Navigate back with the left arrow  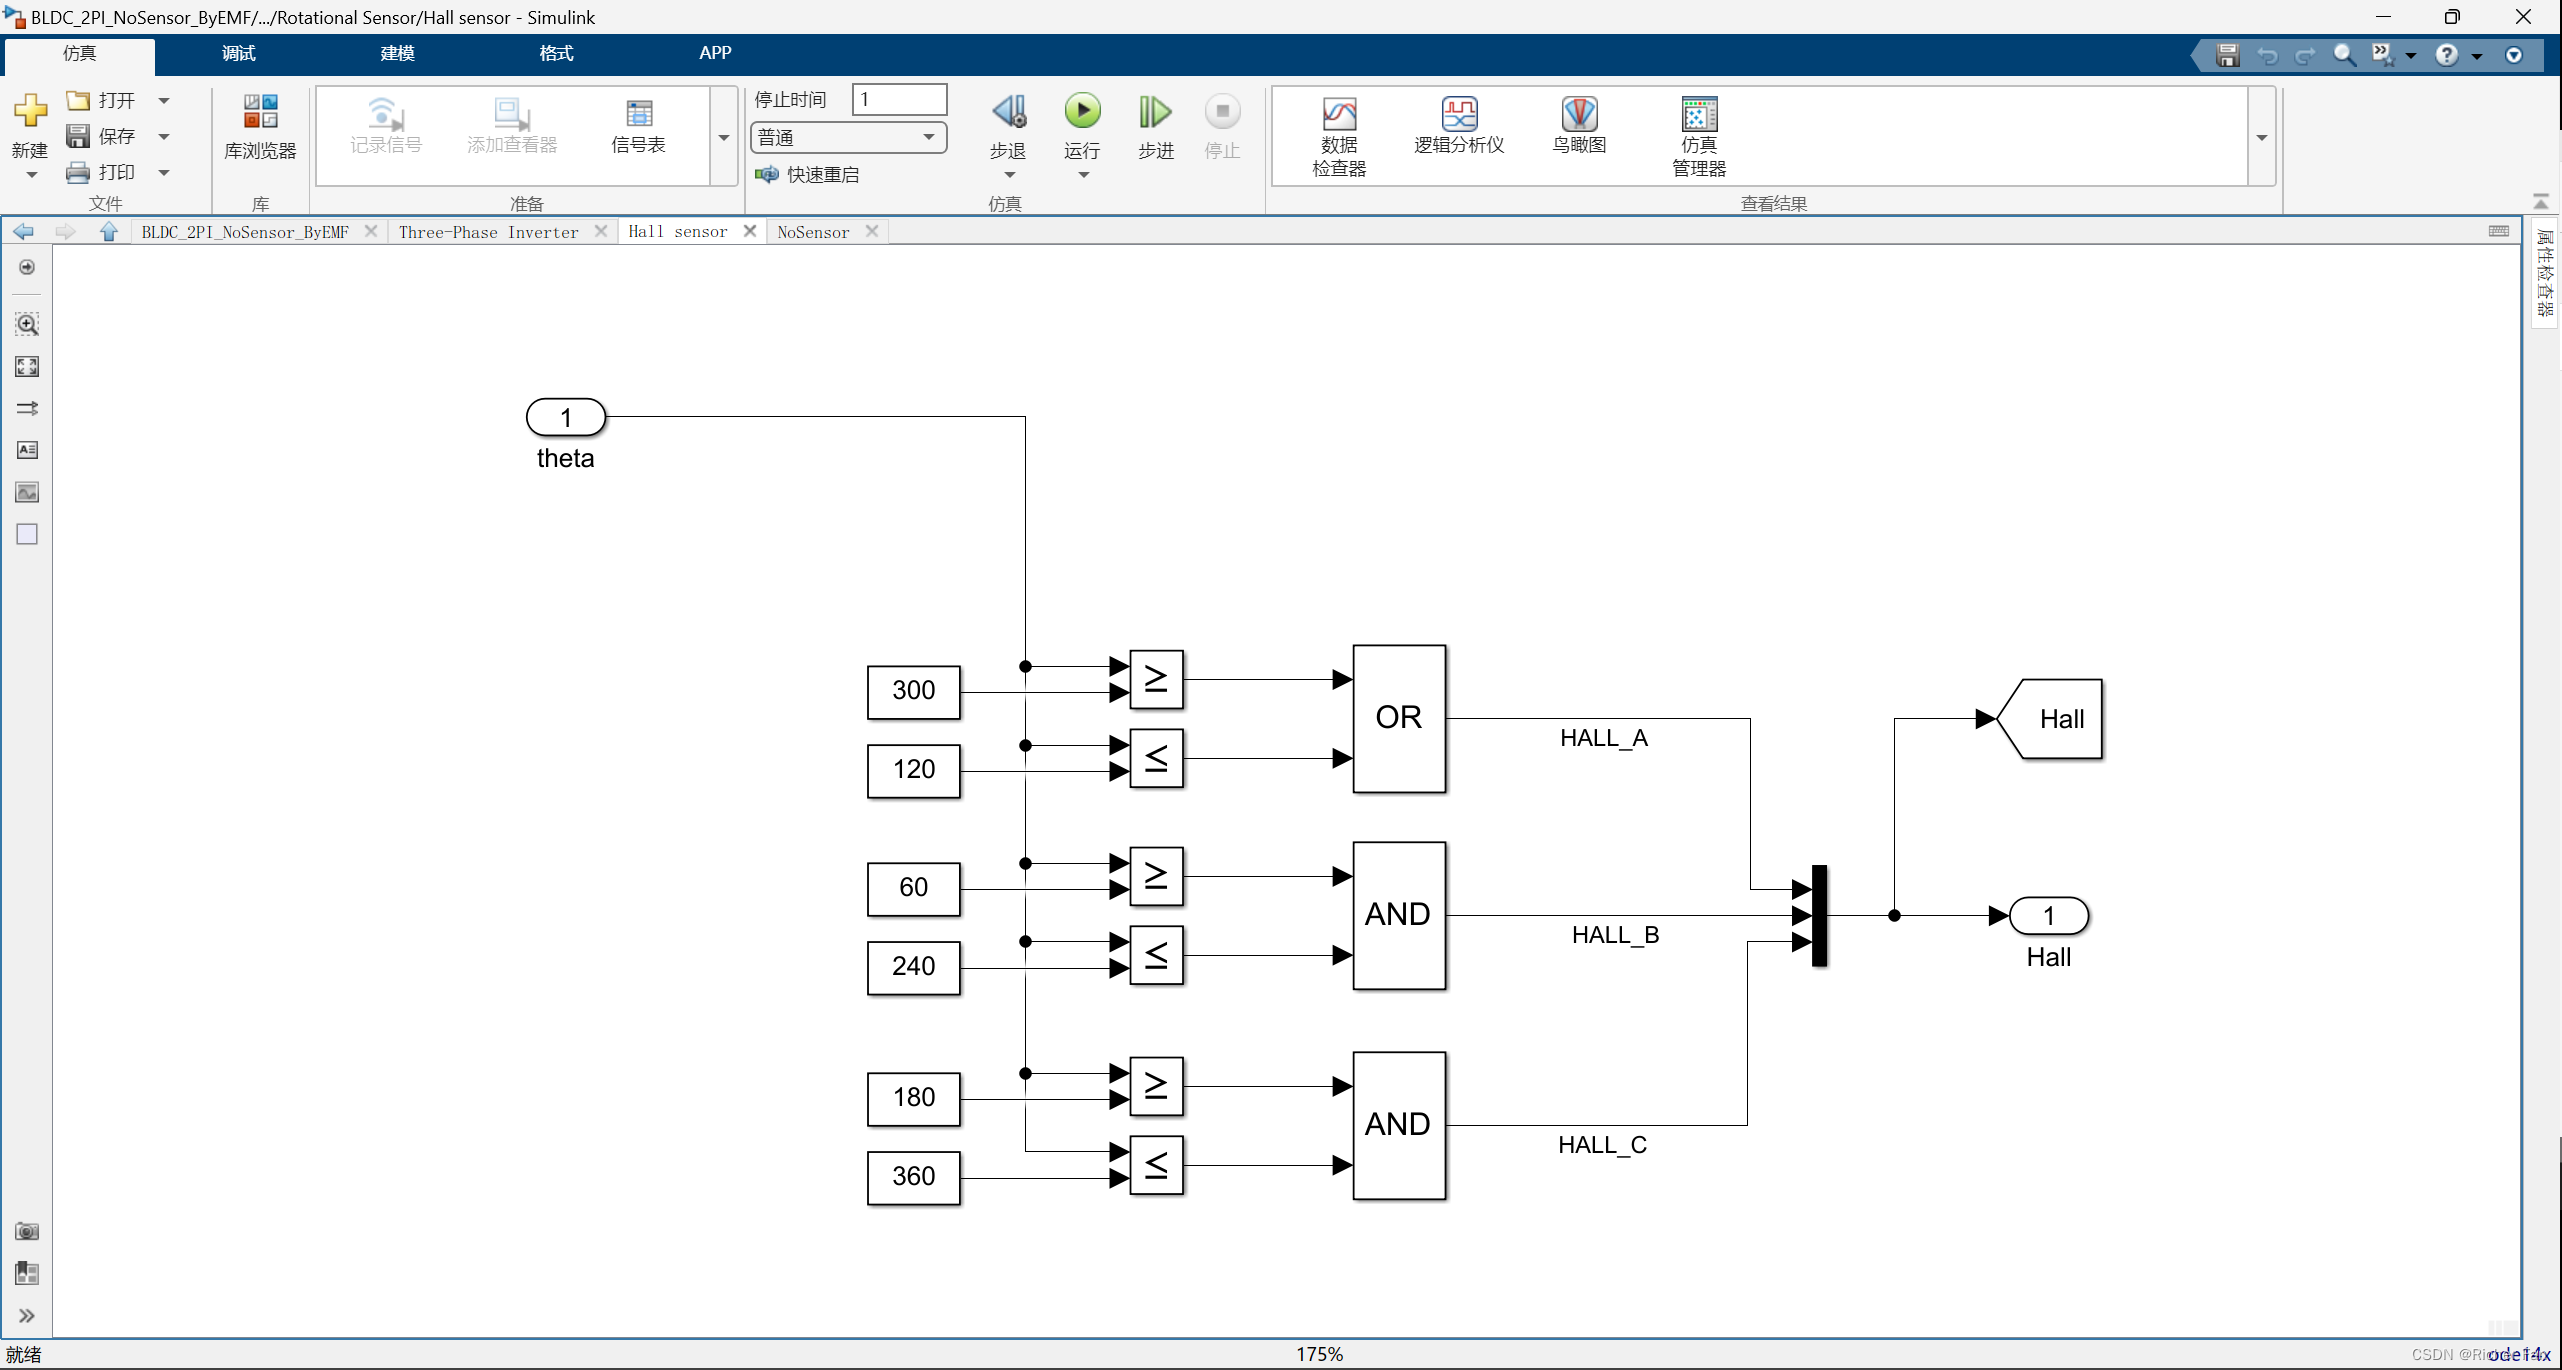[x=23, y=232]
